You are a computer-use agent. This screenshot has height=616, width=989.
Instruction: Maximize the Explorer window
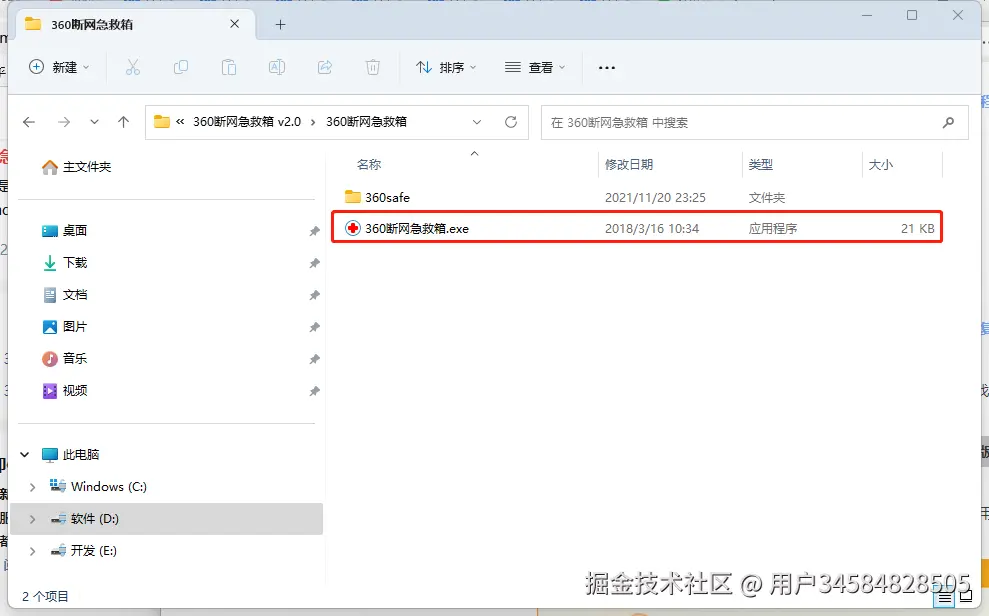click(912, 15)
